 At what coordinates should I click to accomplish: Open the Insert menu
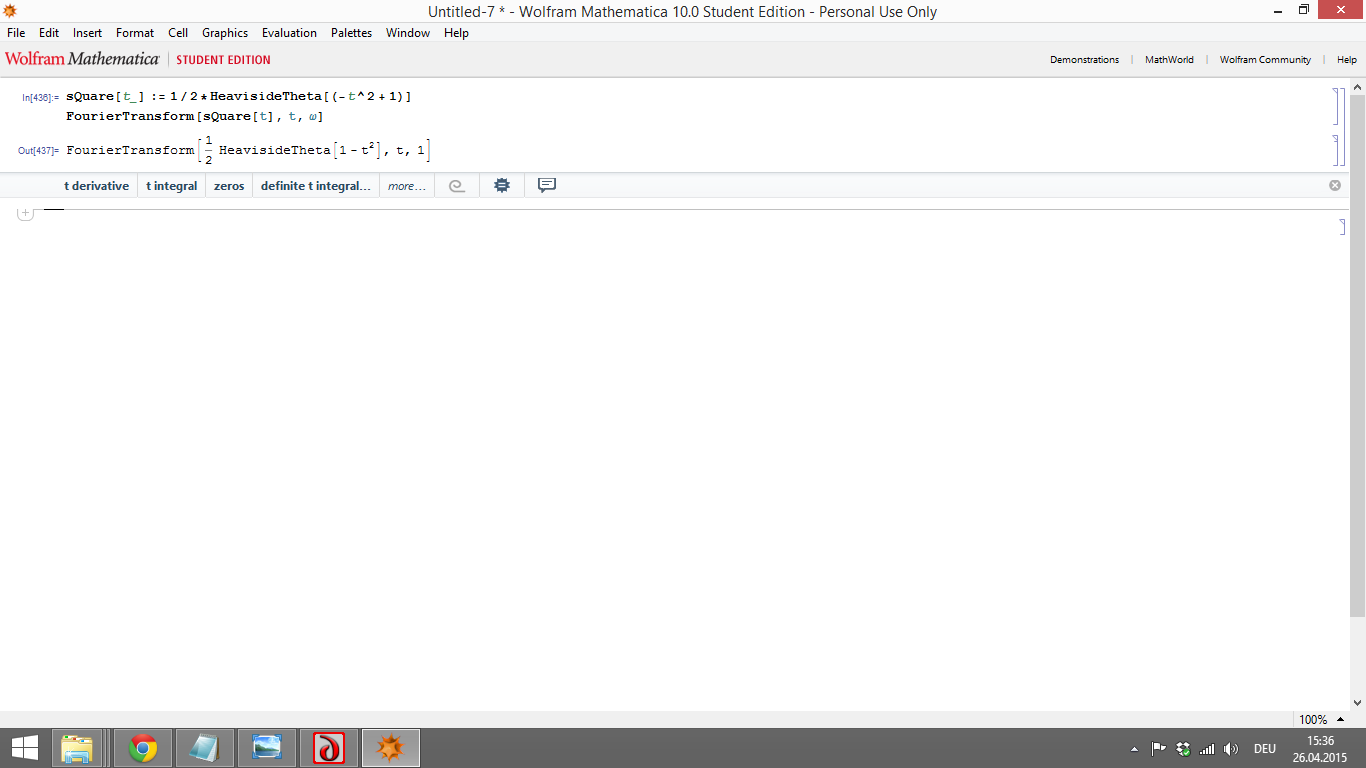coord(88,33)
